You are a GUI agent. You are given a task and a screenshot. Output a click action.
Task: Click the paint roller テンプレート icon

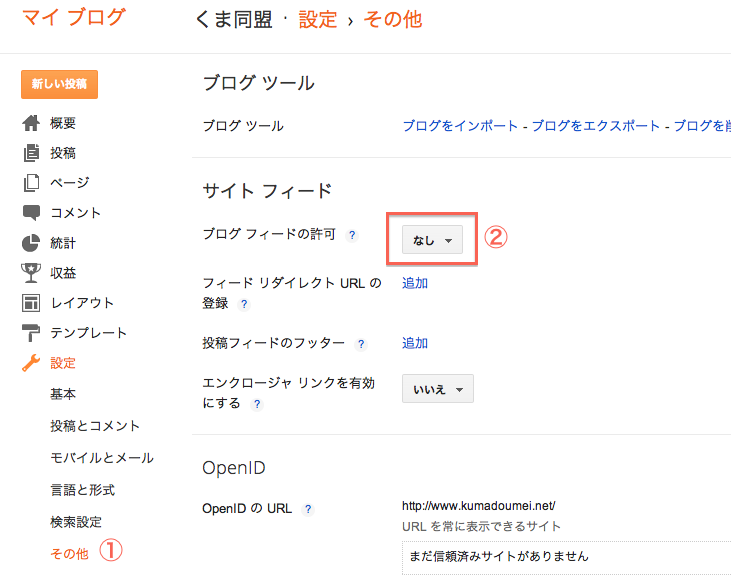coord(31,333)
